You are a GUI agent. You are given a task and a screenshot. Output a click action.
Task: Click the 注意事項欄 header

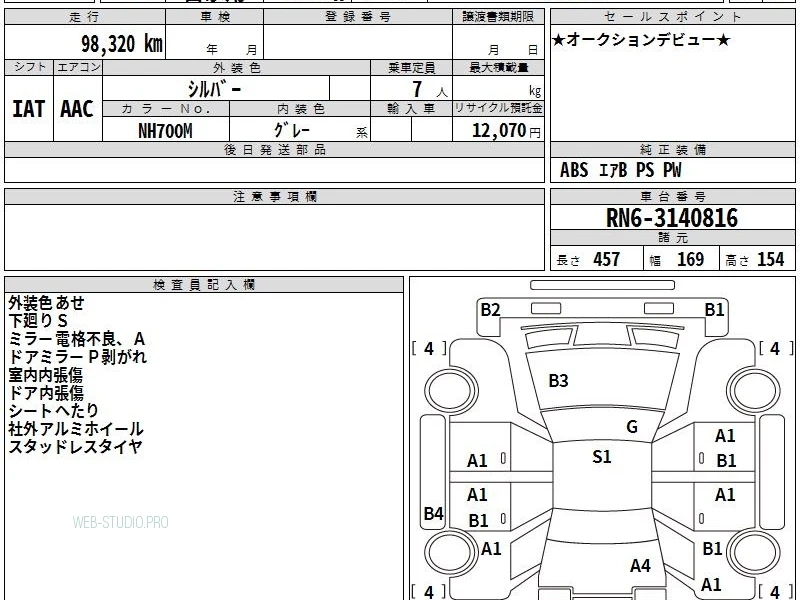(x=274, y=196)
